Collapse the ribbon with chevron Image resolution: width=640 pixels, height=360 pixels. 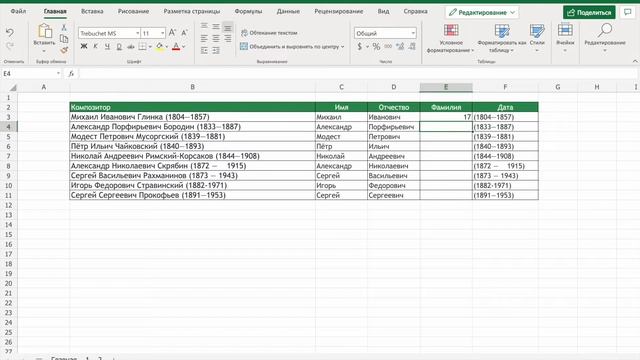[x=635, y=61]
